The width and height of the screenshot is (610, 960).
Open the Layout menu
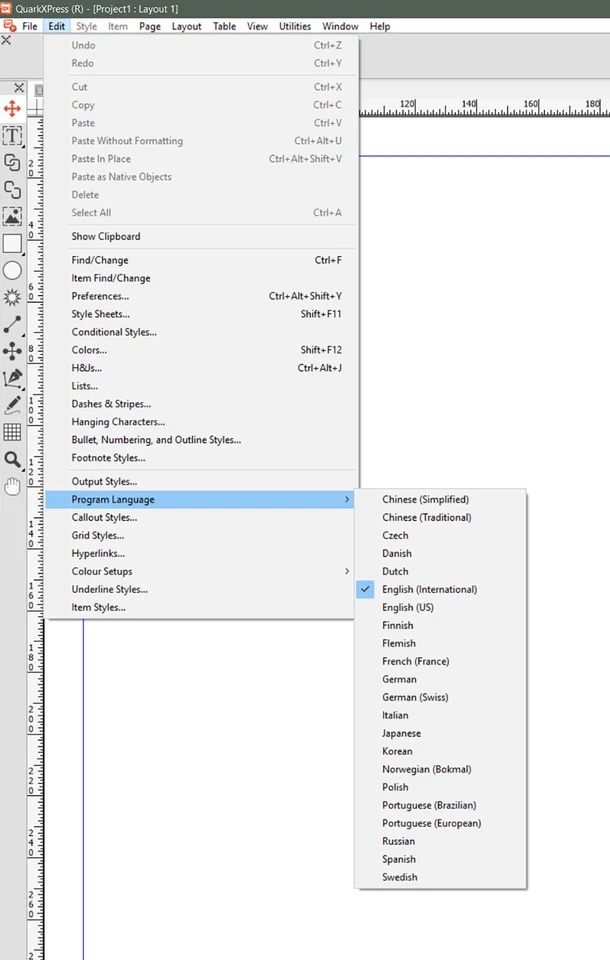coord(186,26)
